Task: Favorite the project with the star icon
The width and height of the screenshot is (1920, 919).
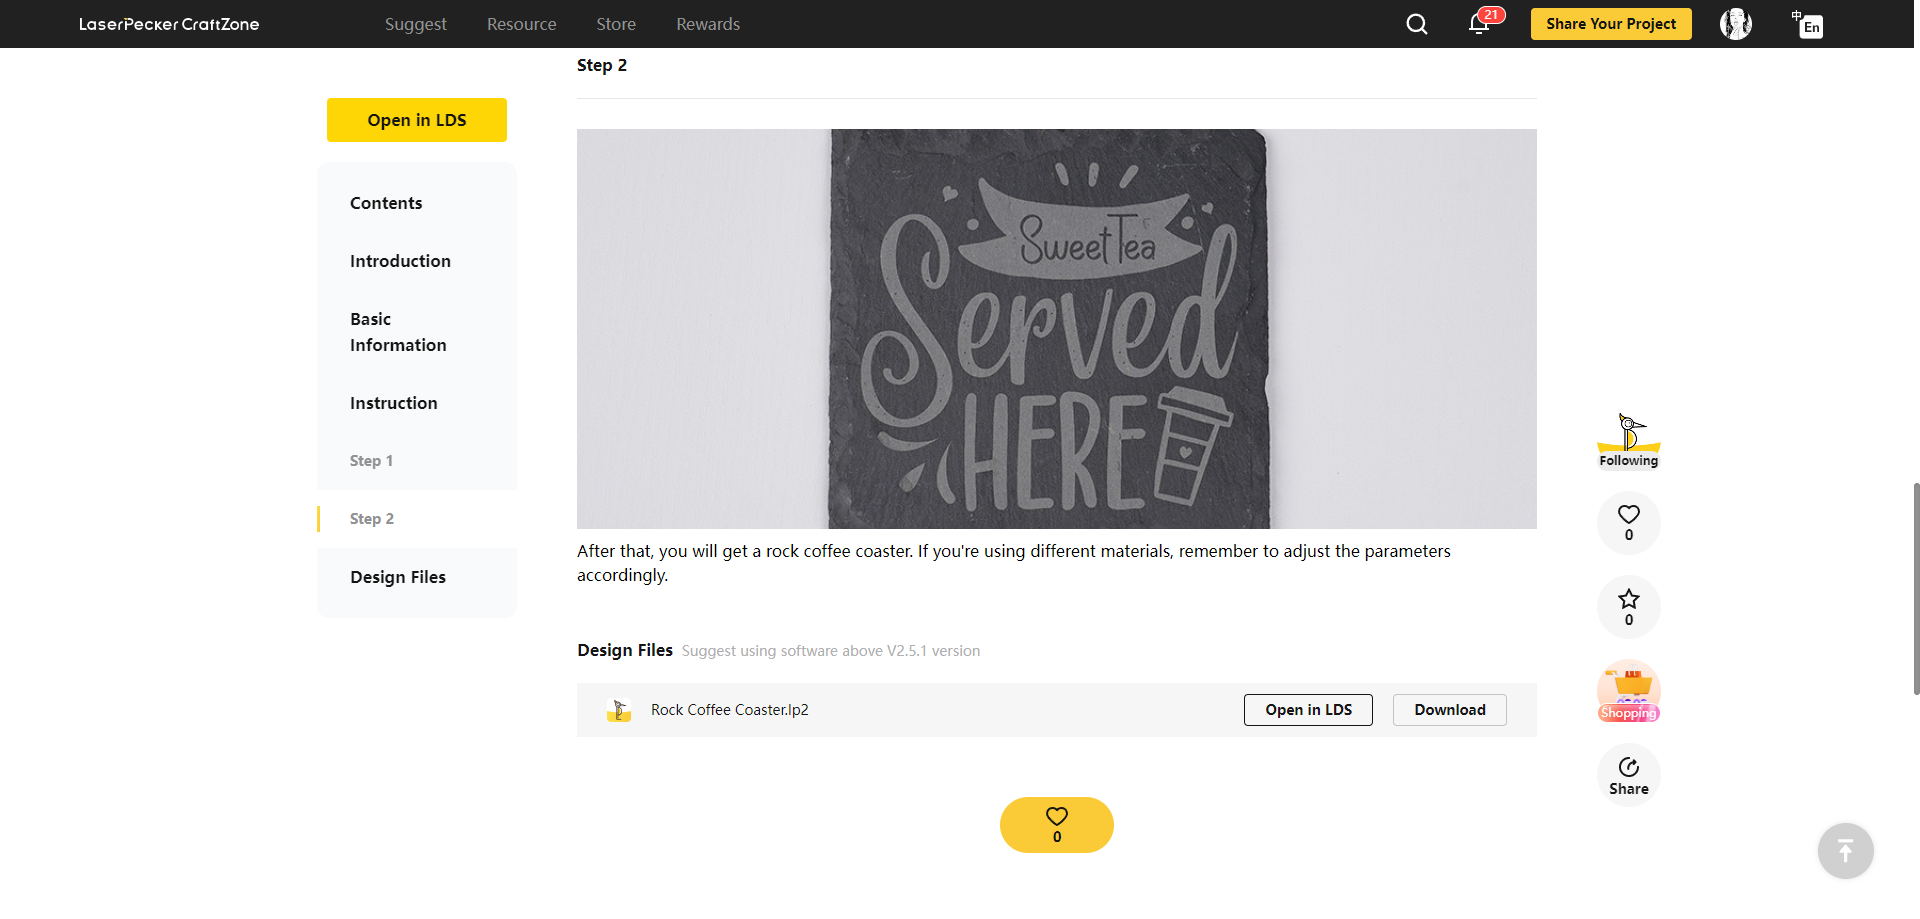Action: [x=1629, y=607]
